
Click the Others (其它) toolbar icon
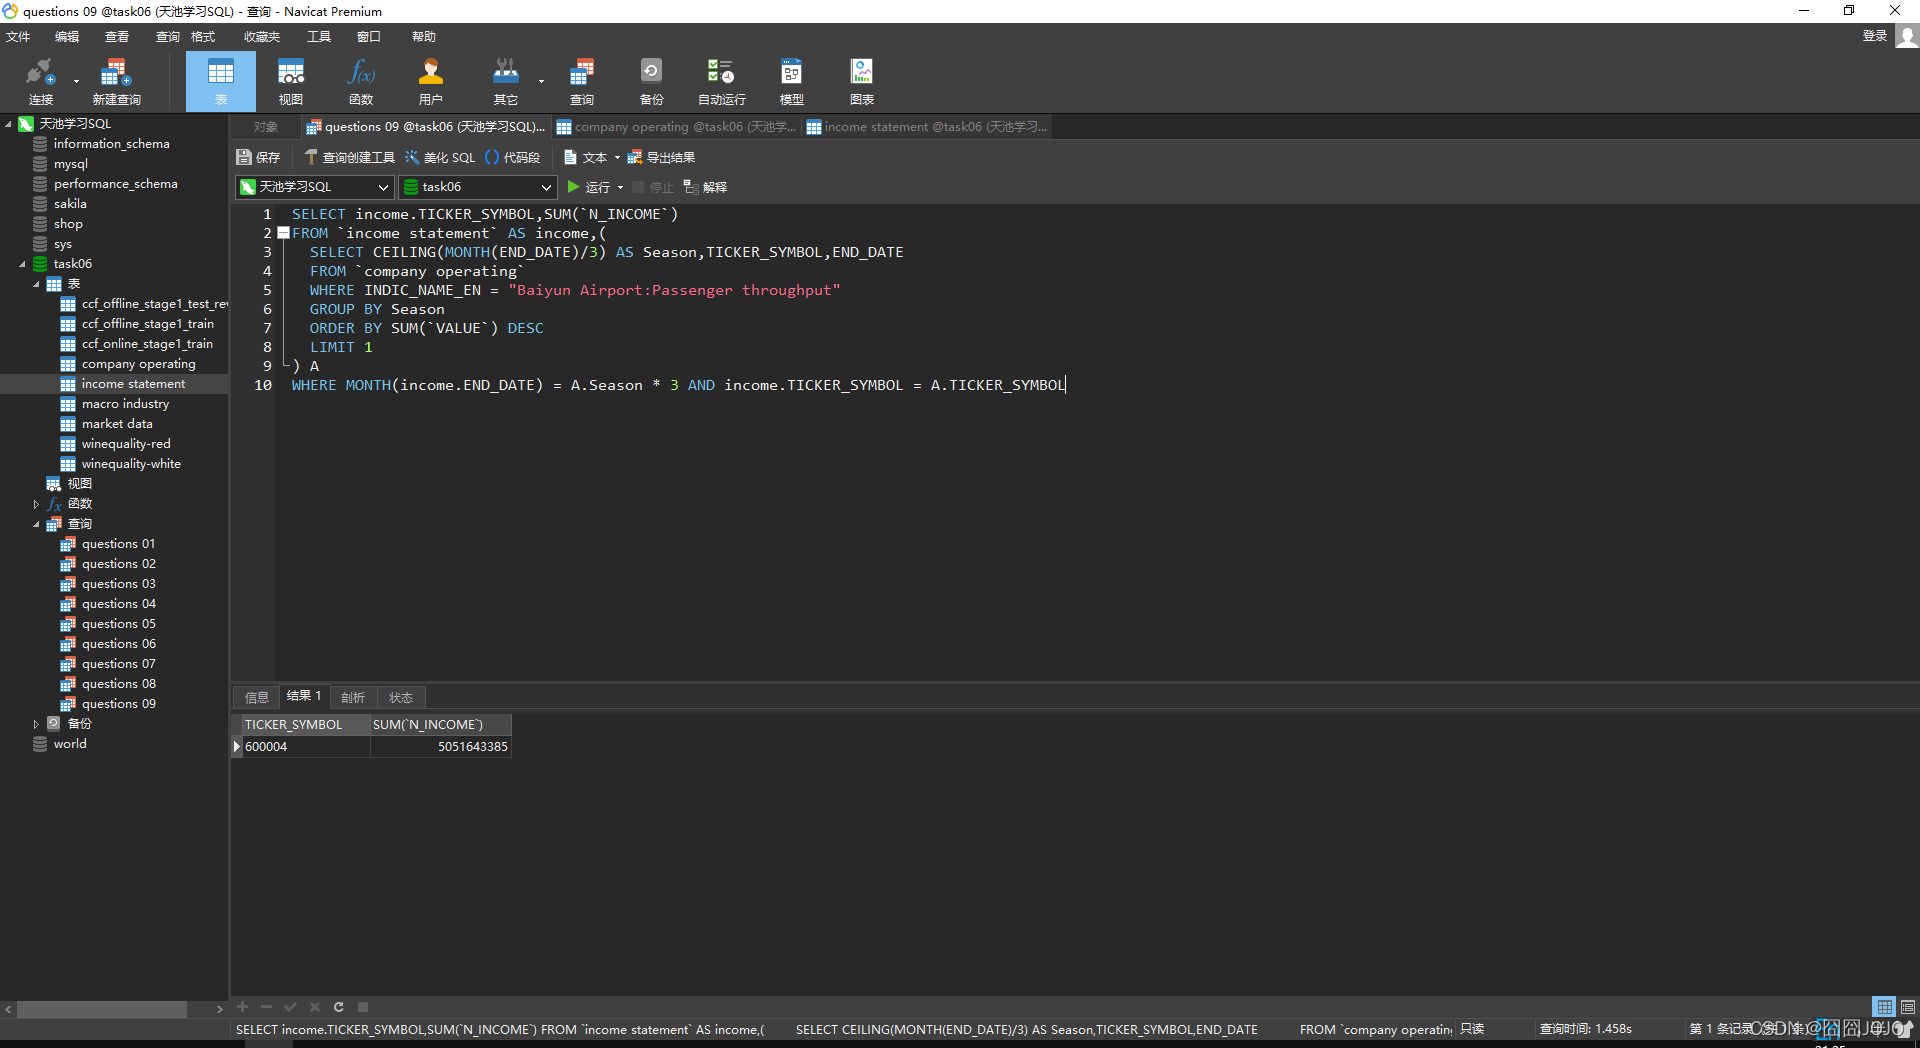point(506,80)
